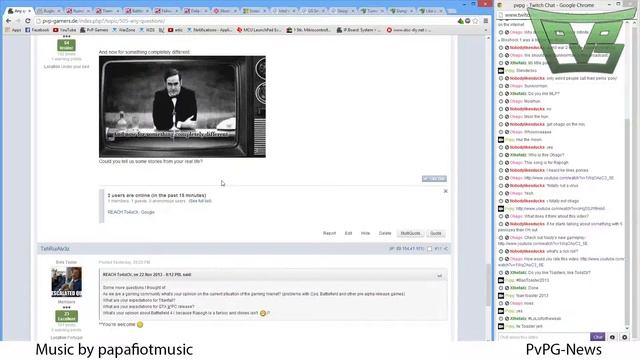The height and width of the screenshot is (360, 640).
Task: Click the Quote button
Action: [436, 233]
